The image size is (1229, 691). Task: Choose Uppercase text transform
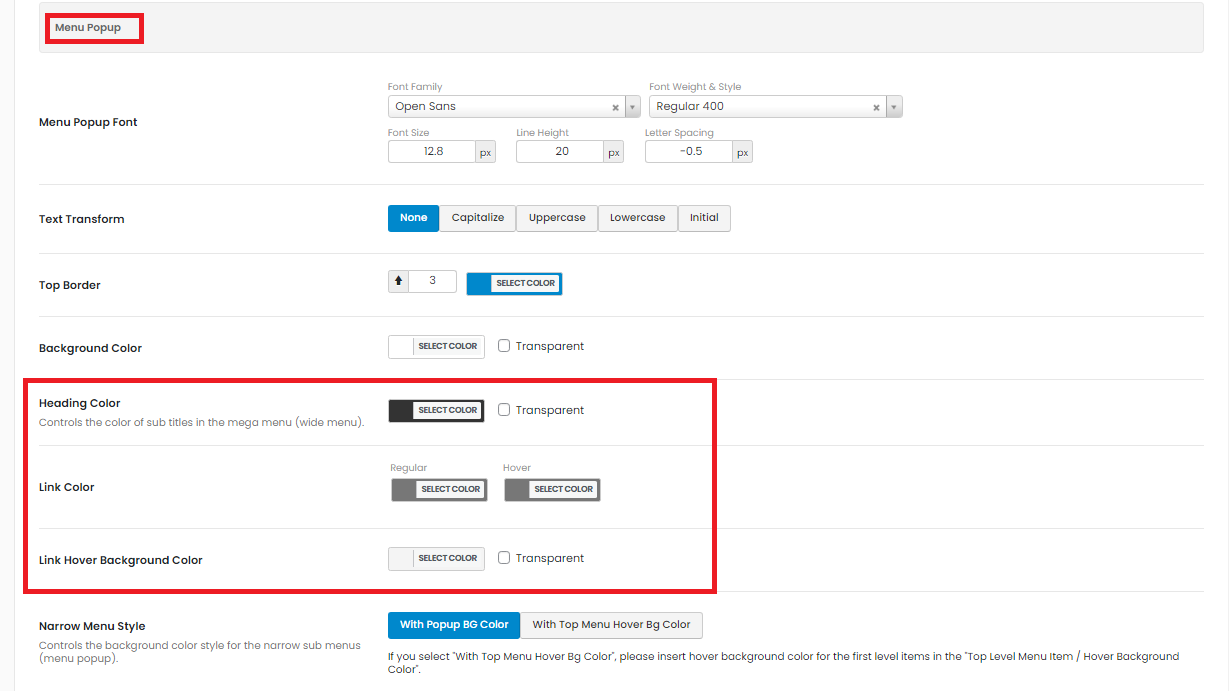pos(557,218)
